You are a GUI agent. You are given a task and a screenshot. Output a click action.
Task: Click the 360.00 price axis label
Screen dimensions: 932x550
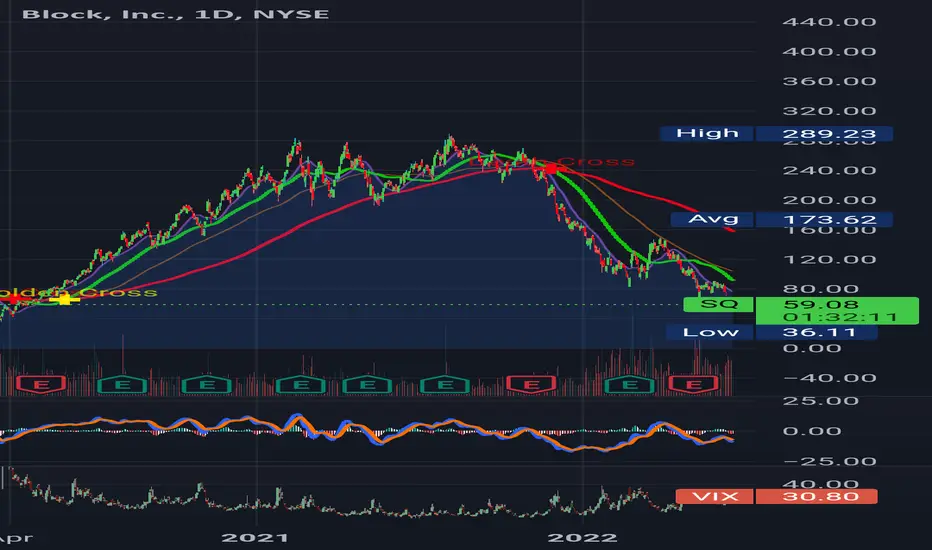tap(829, 81)
